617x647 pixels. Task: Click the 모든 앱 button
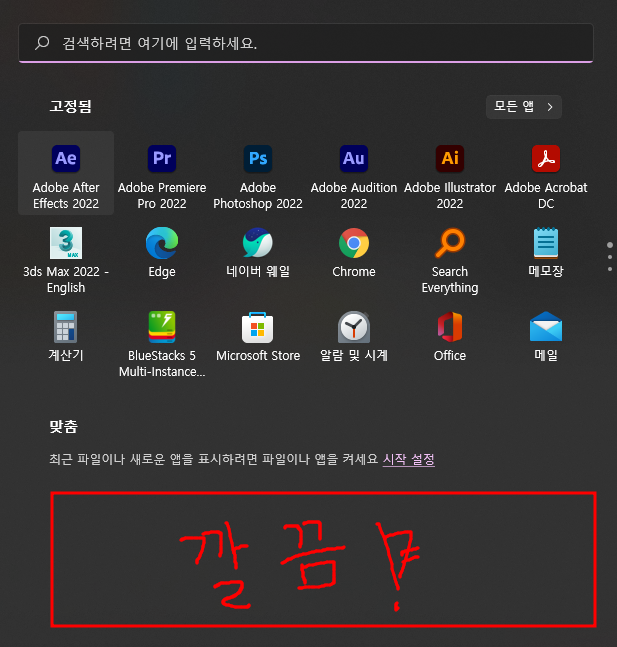[x=524, y=107]
